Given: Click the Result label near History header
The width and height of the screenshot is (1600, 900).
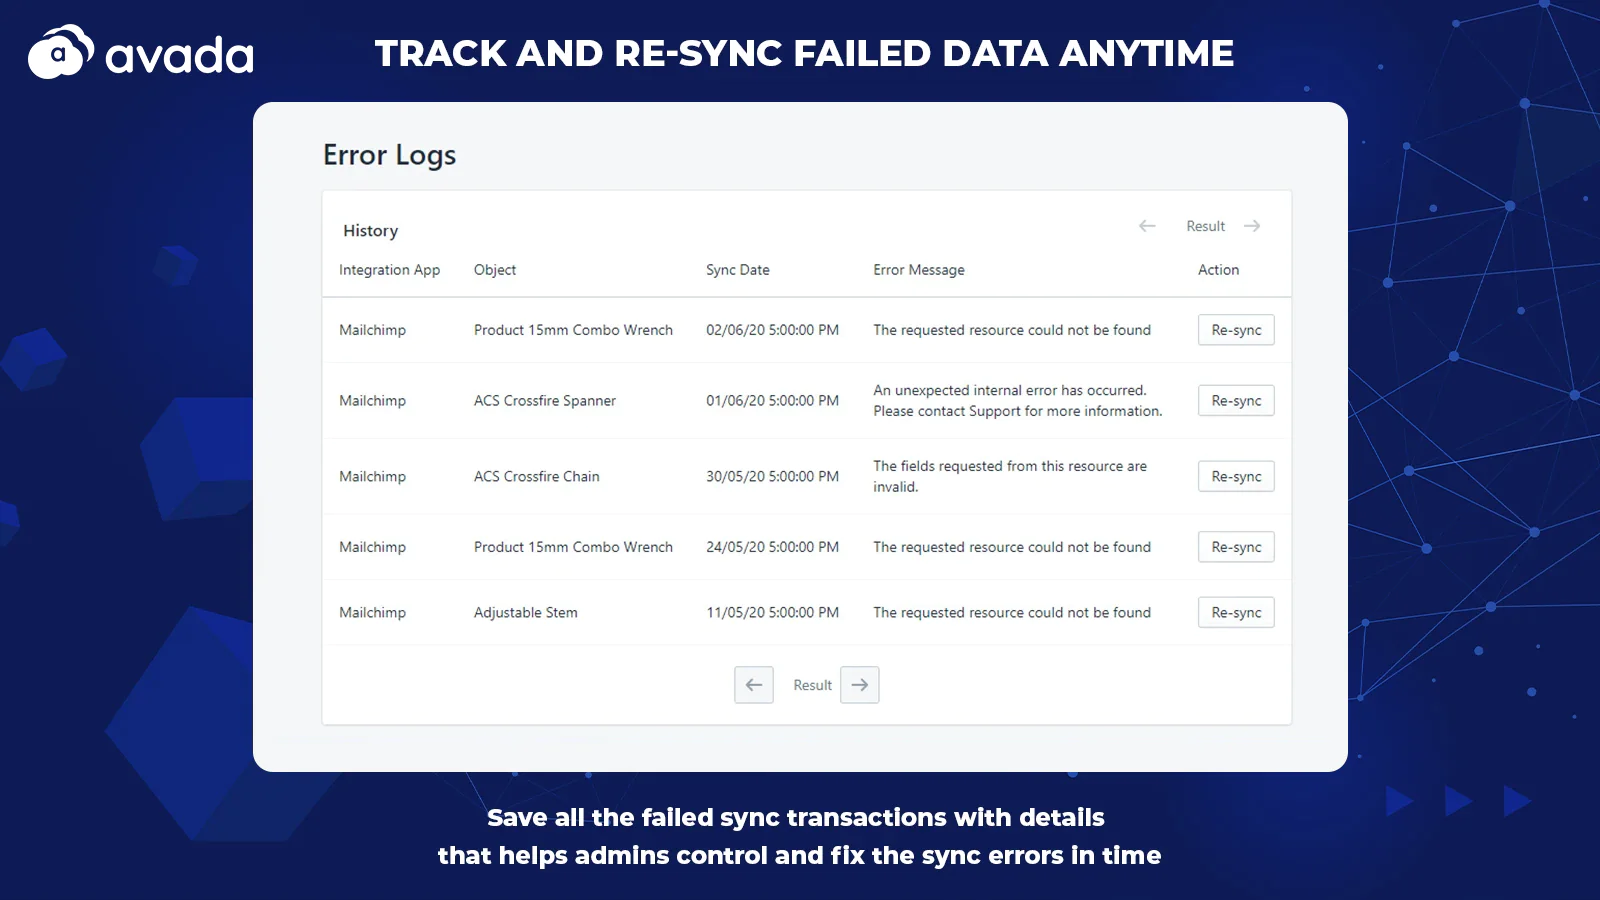Looking at the screenshot, I should pos(1205,226).
